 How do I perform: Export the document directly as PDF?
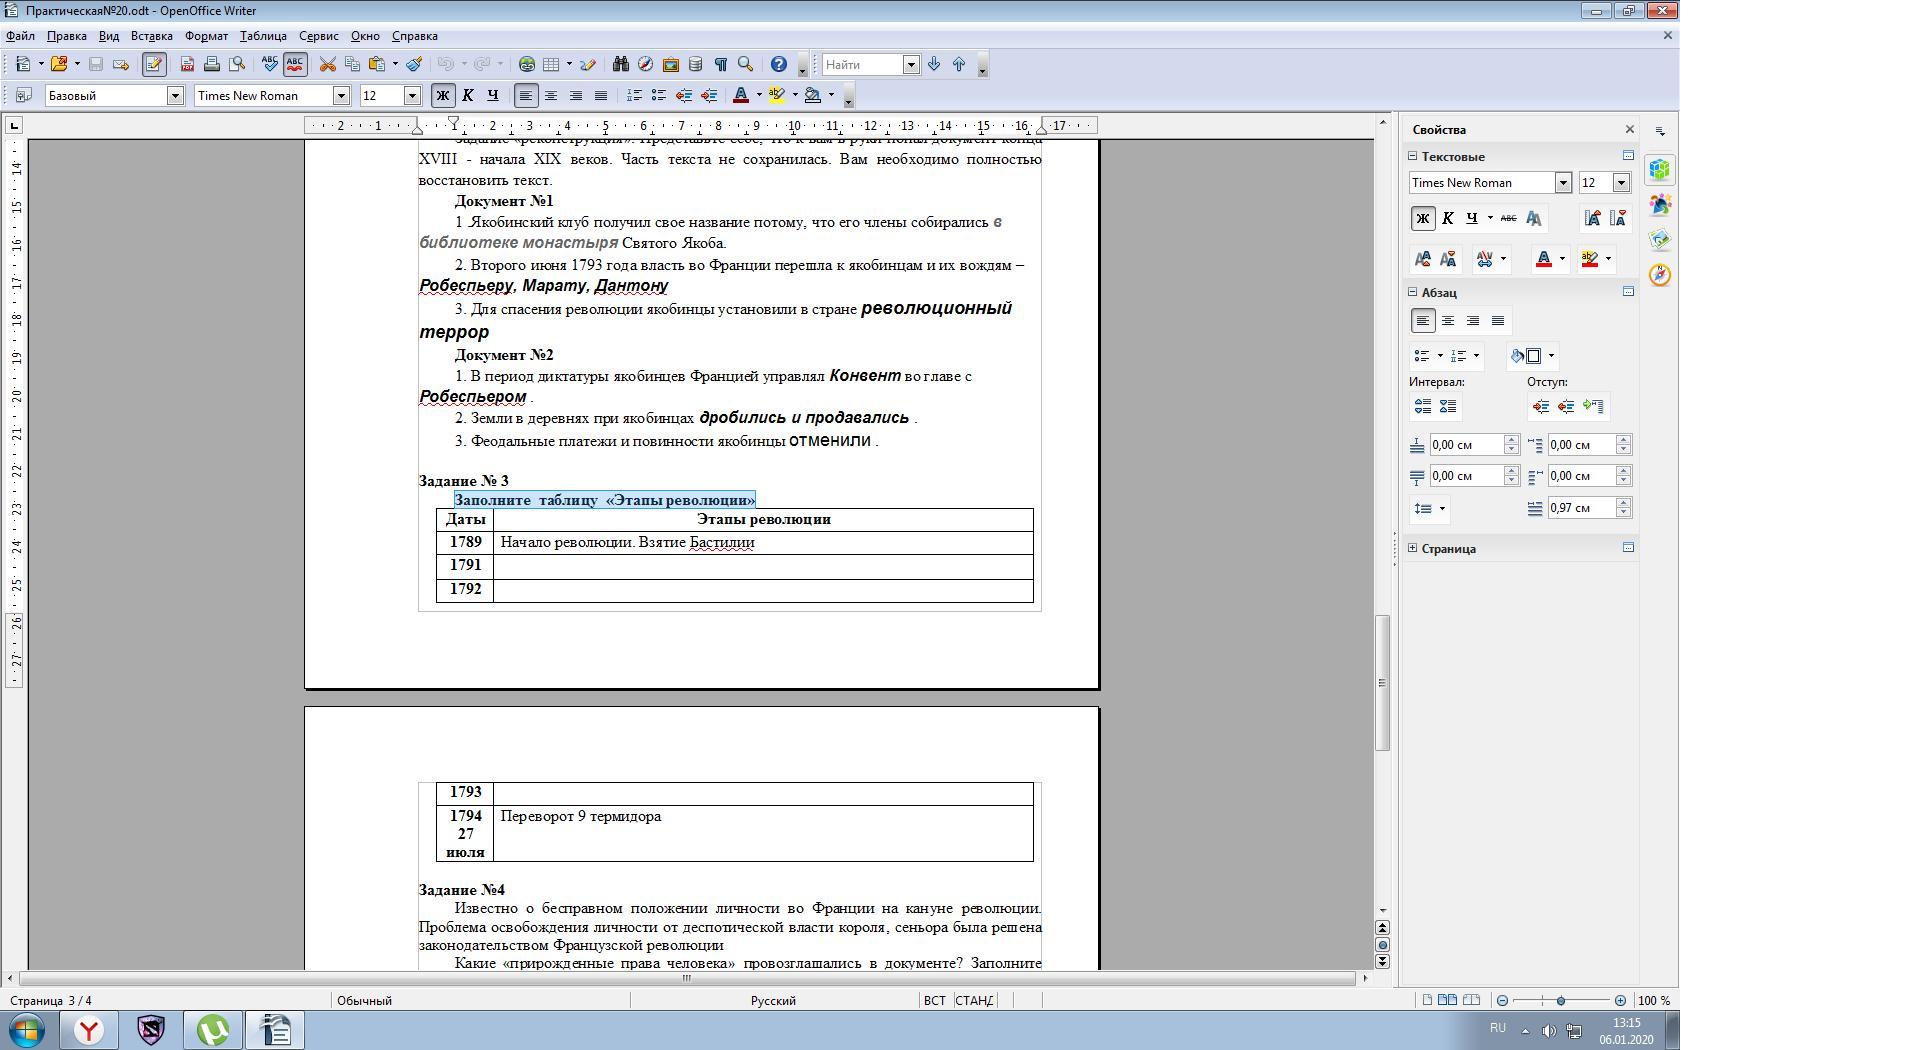pos(187,65)
